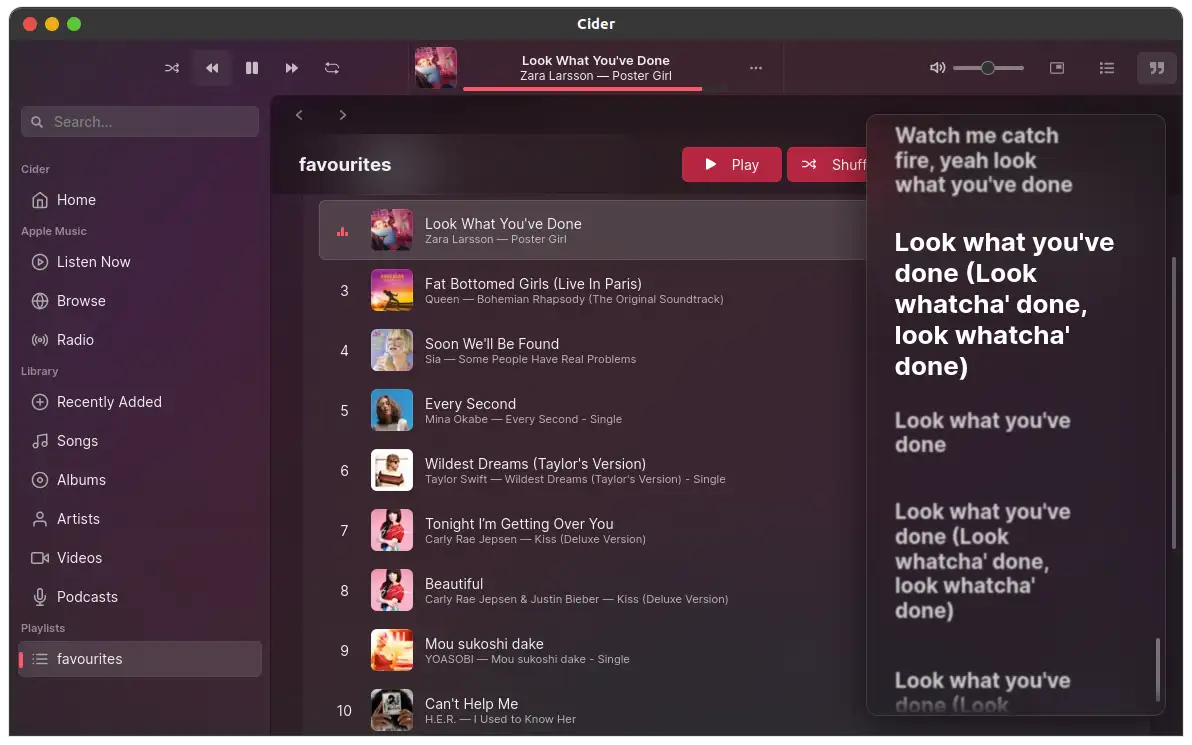Click 'Zara Larsson — Poster Girl' in player
Viewport: 1192px width, 745px height.
coord(595,76)
